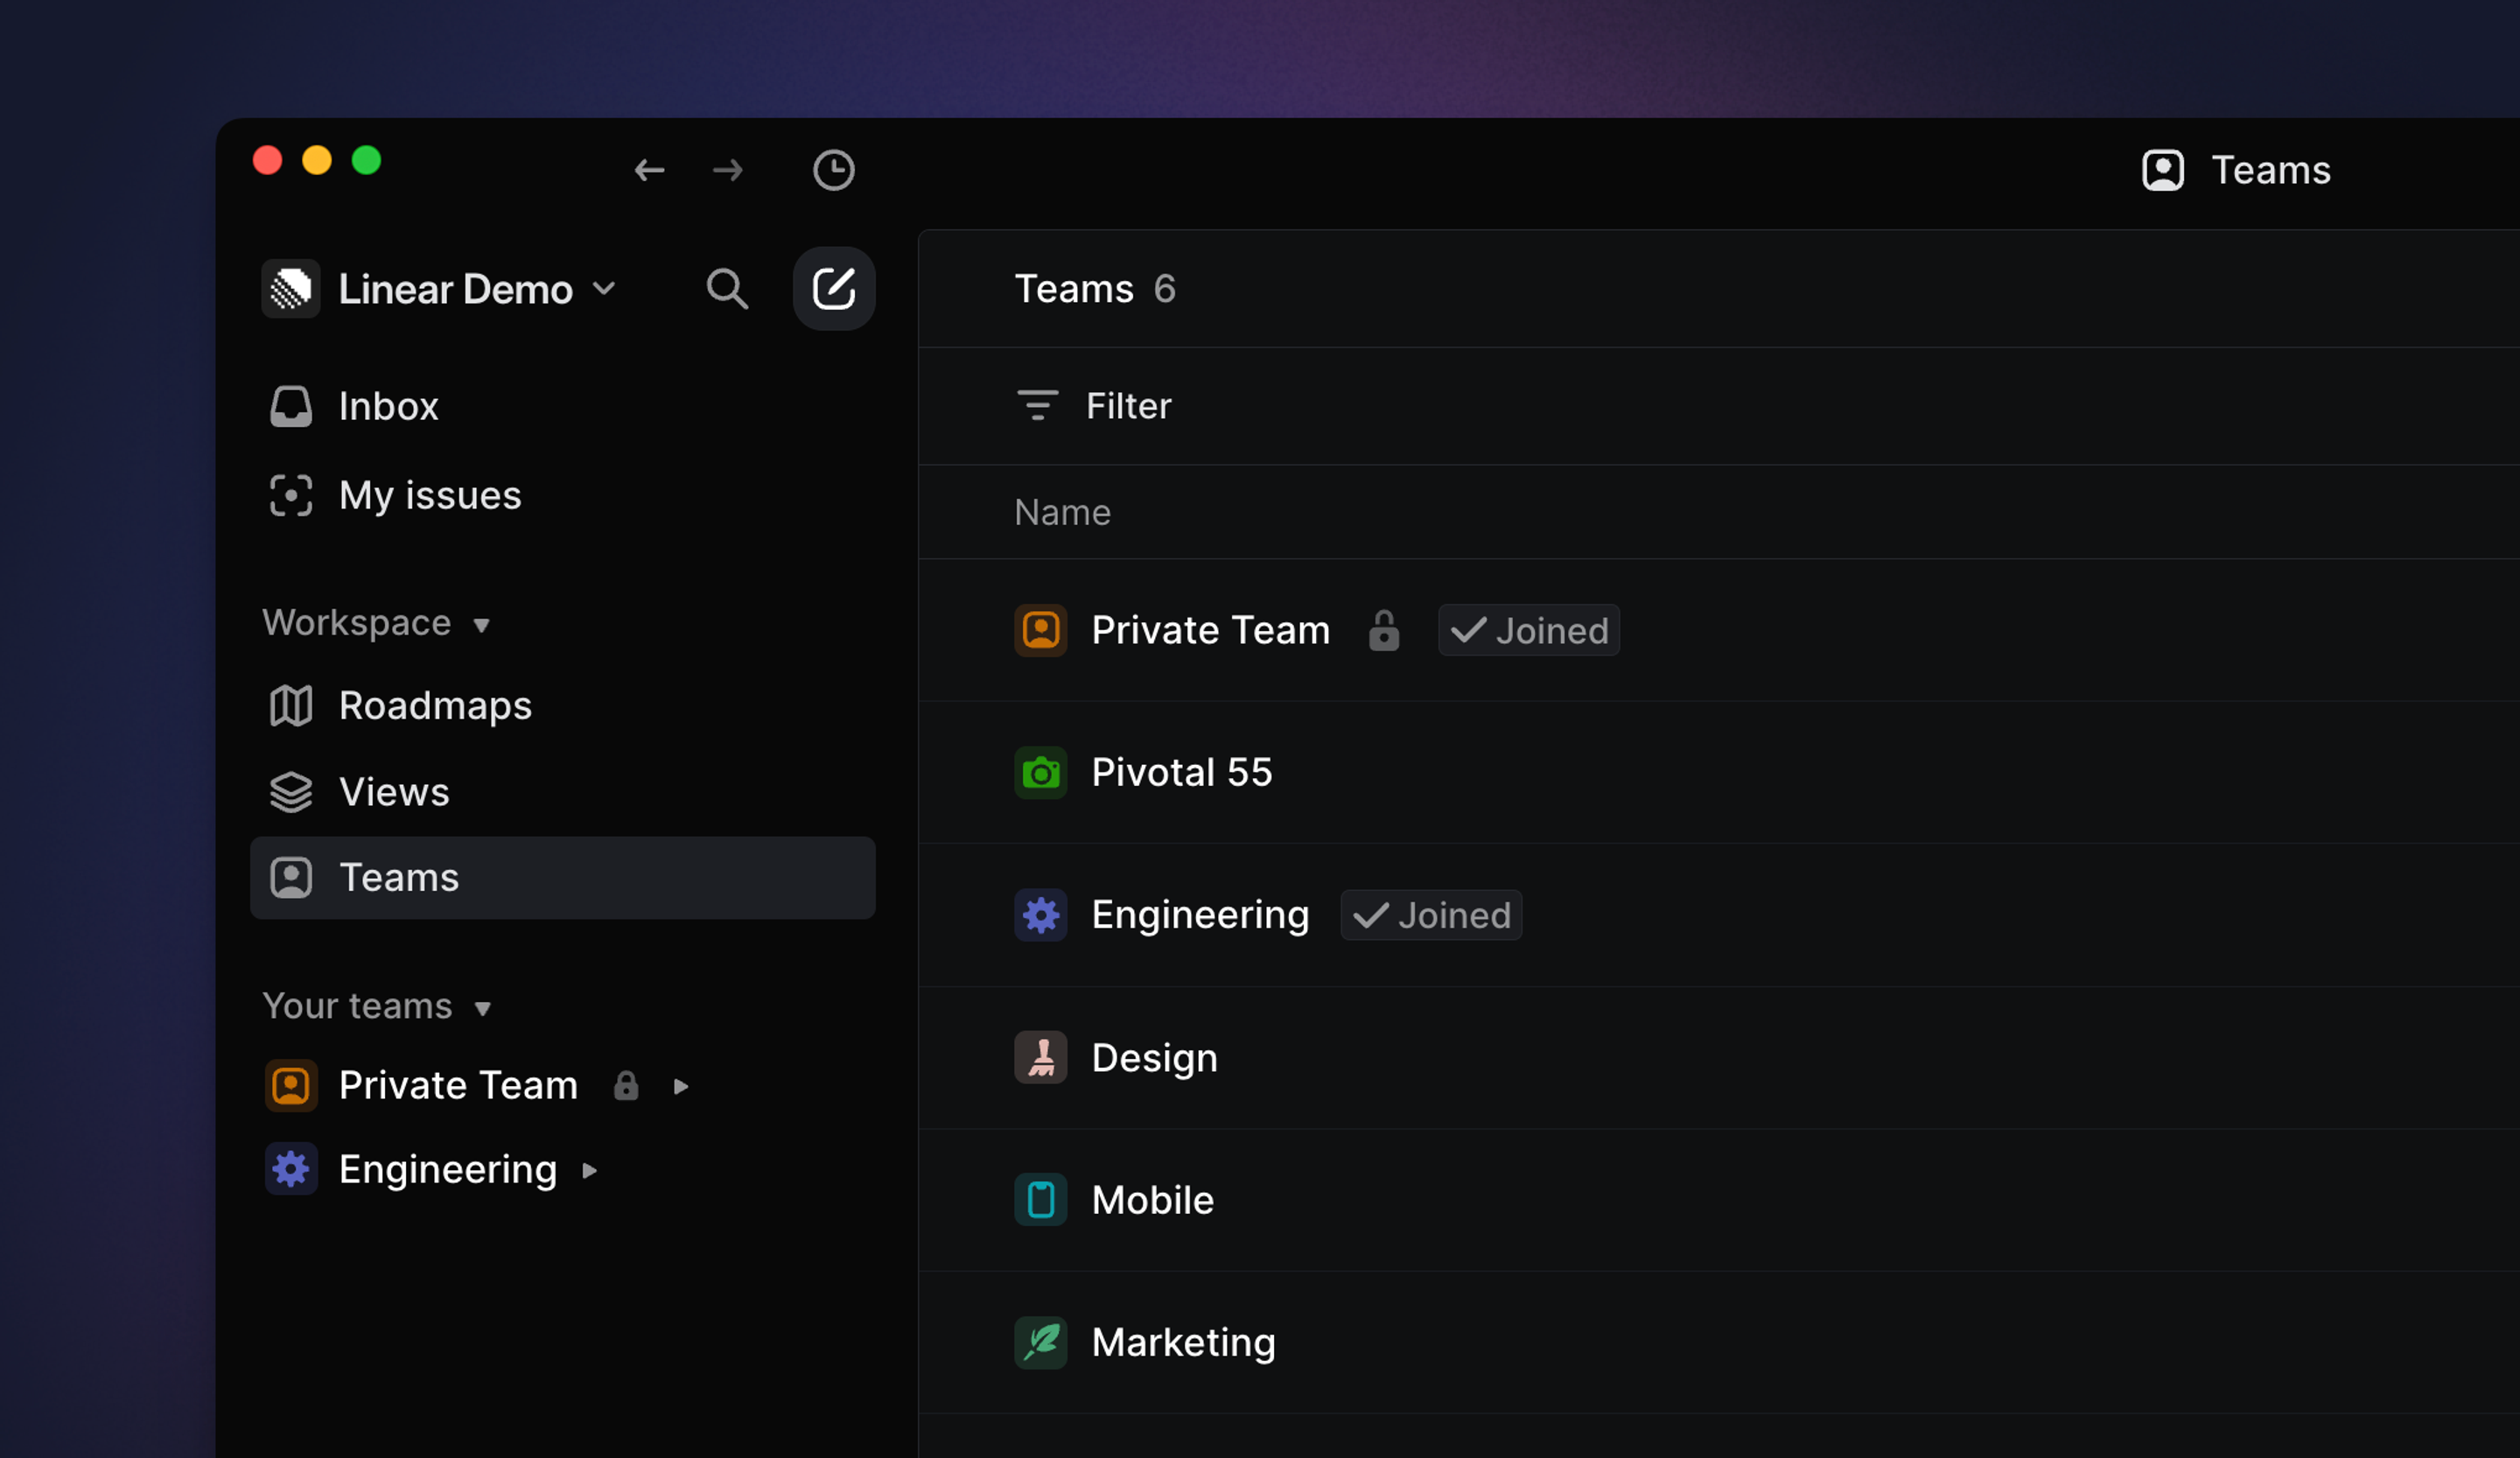This screenshot has height=1458, width=2520.
Task: Click the Filter lines icon
Action: tap(1038, 406)
